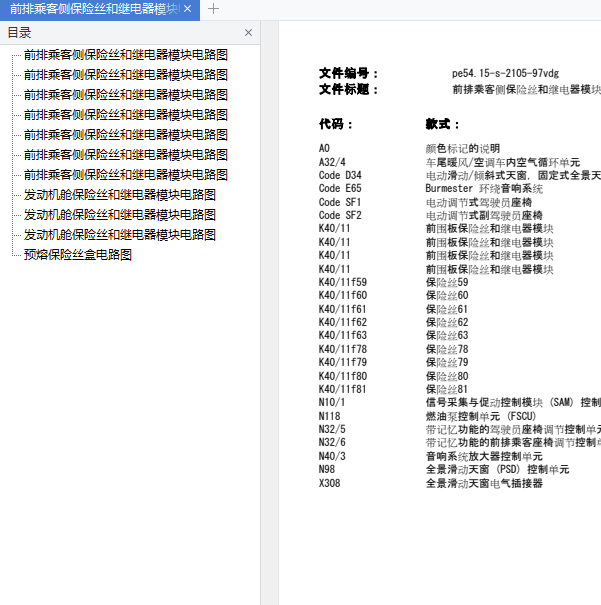The width and height of the screenshot is (601, 605).
Task: Open the last 前排乘客侧保险丝和继电器模块电路图 entry
Action: (126, 175)
